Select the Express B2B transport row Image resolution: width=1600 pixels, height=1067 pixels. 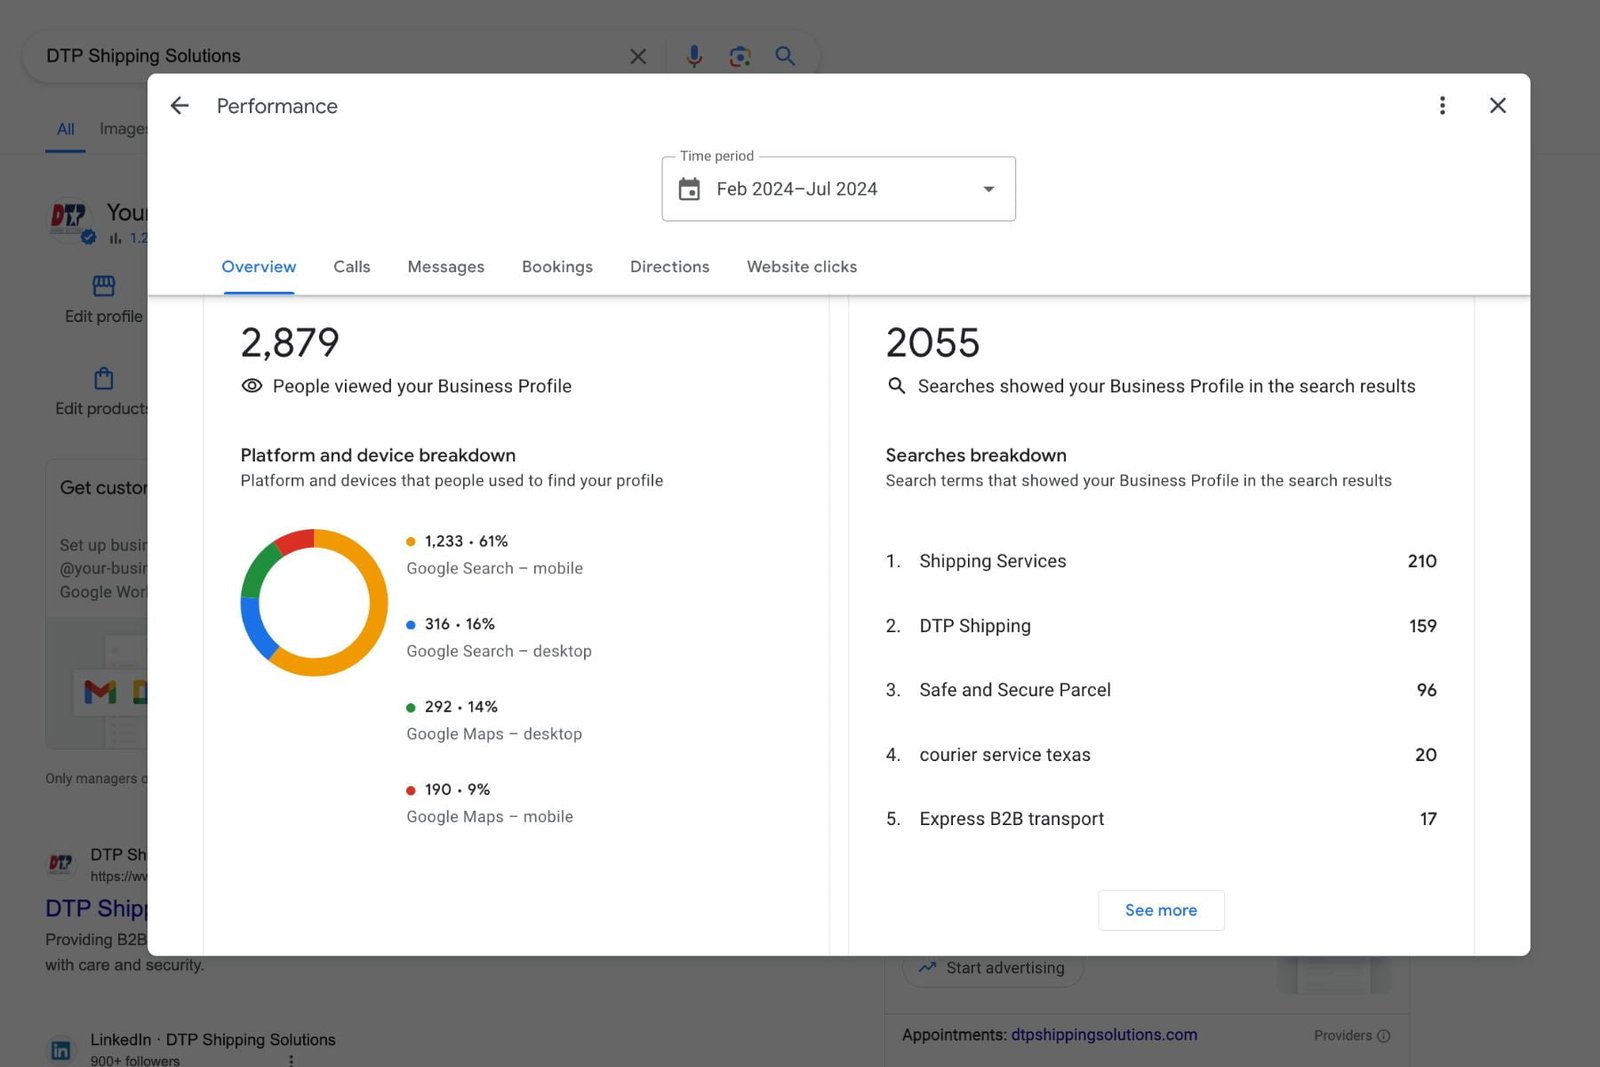(x=1161, y=819)
